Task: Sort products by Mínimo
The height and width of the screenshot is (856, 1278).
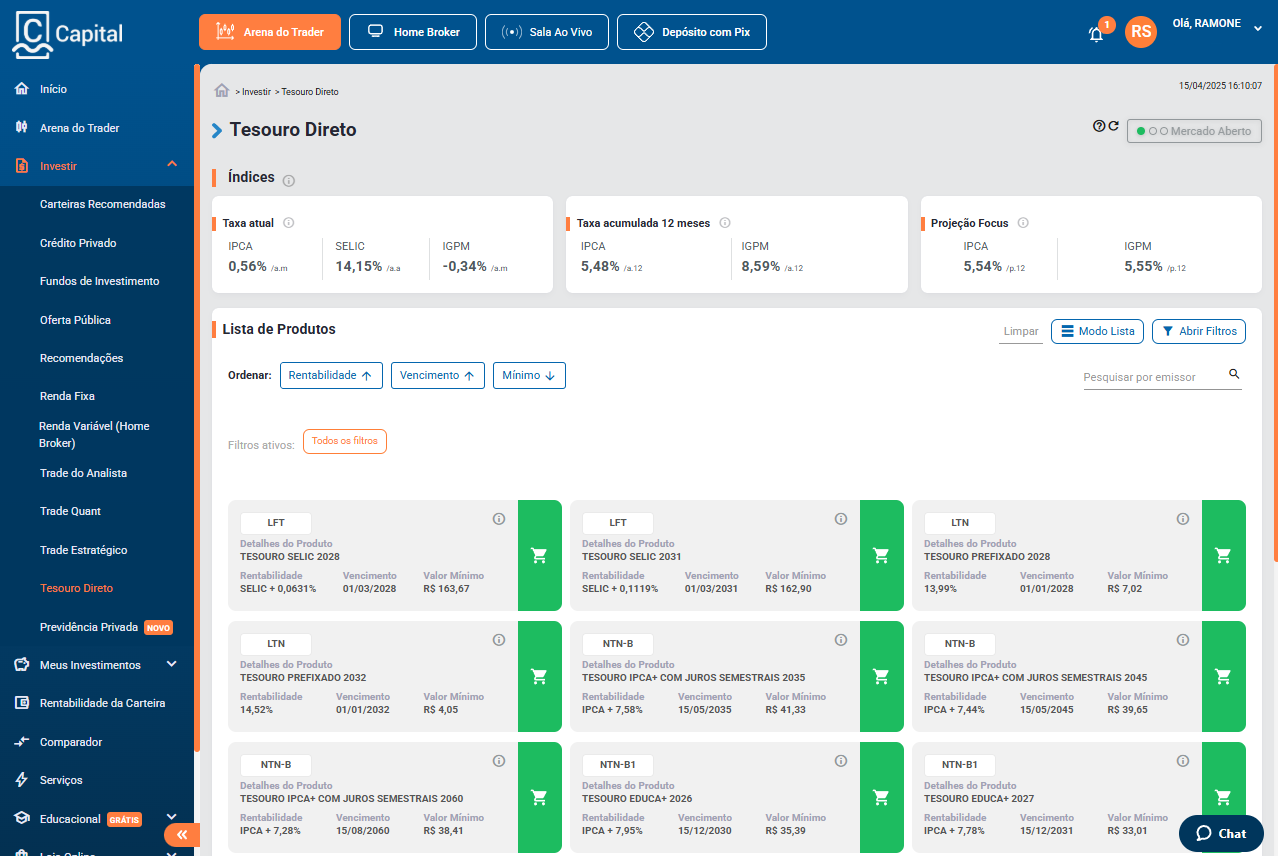Action: point(529,375)
